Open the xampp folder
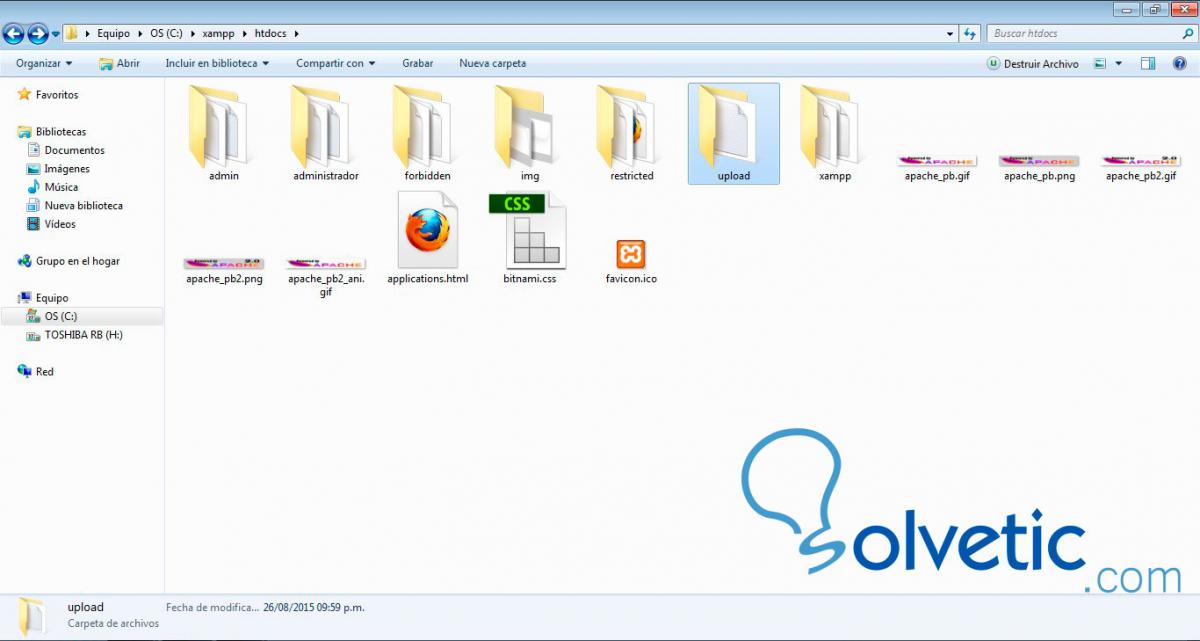The height and width of the screenshot is (641, 1200). click(x=834, y=130)
